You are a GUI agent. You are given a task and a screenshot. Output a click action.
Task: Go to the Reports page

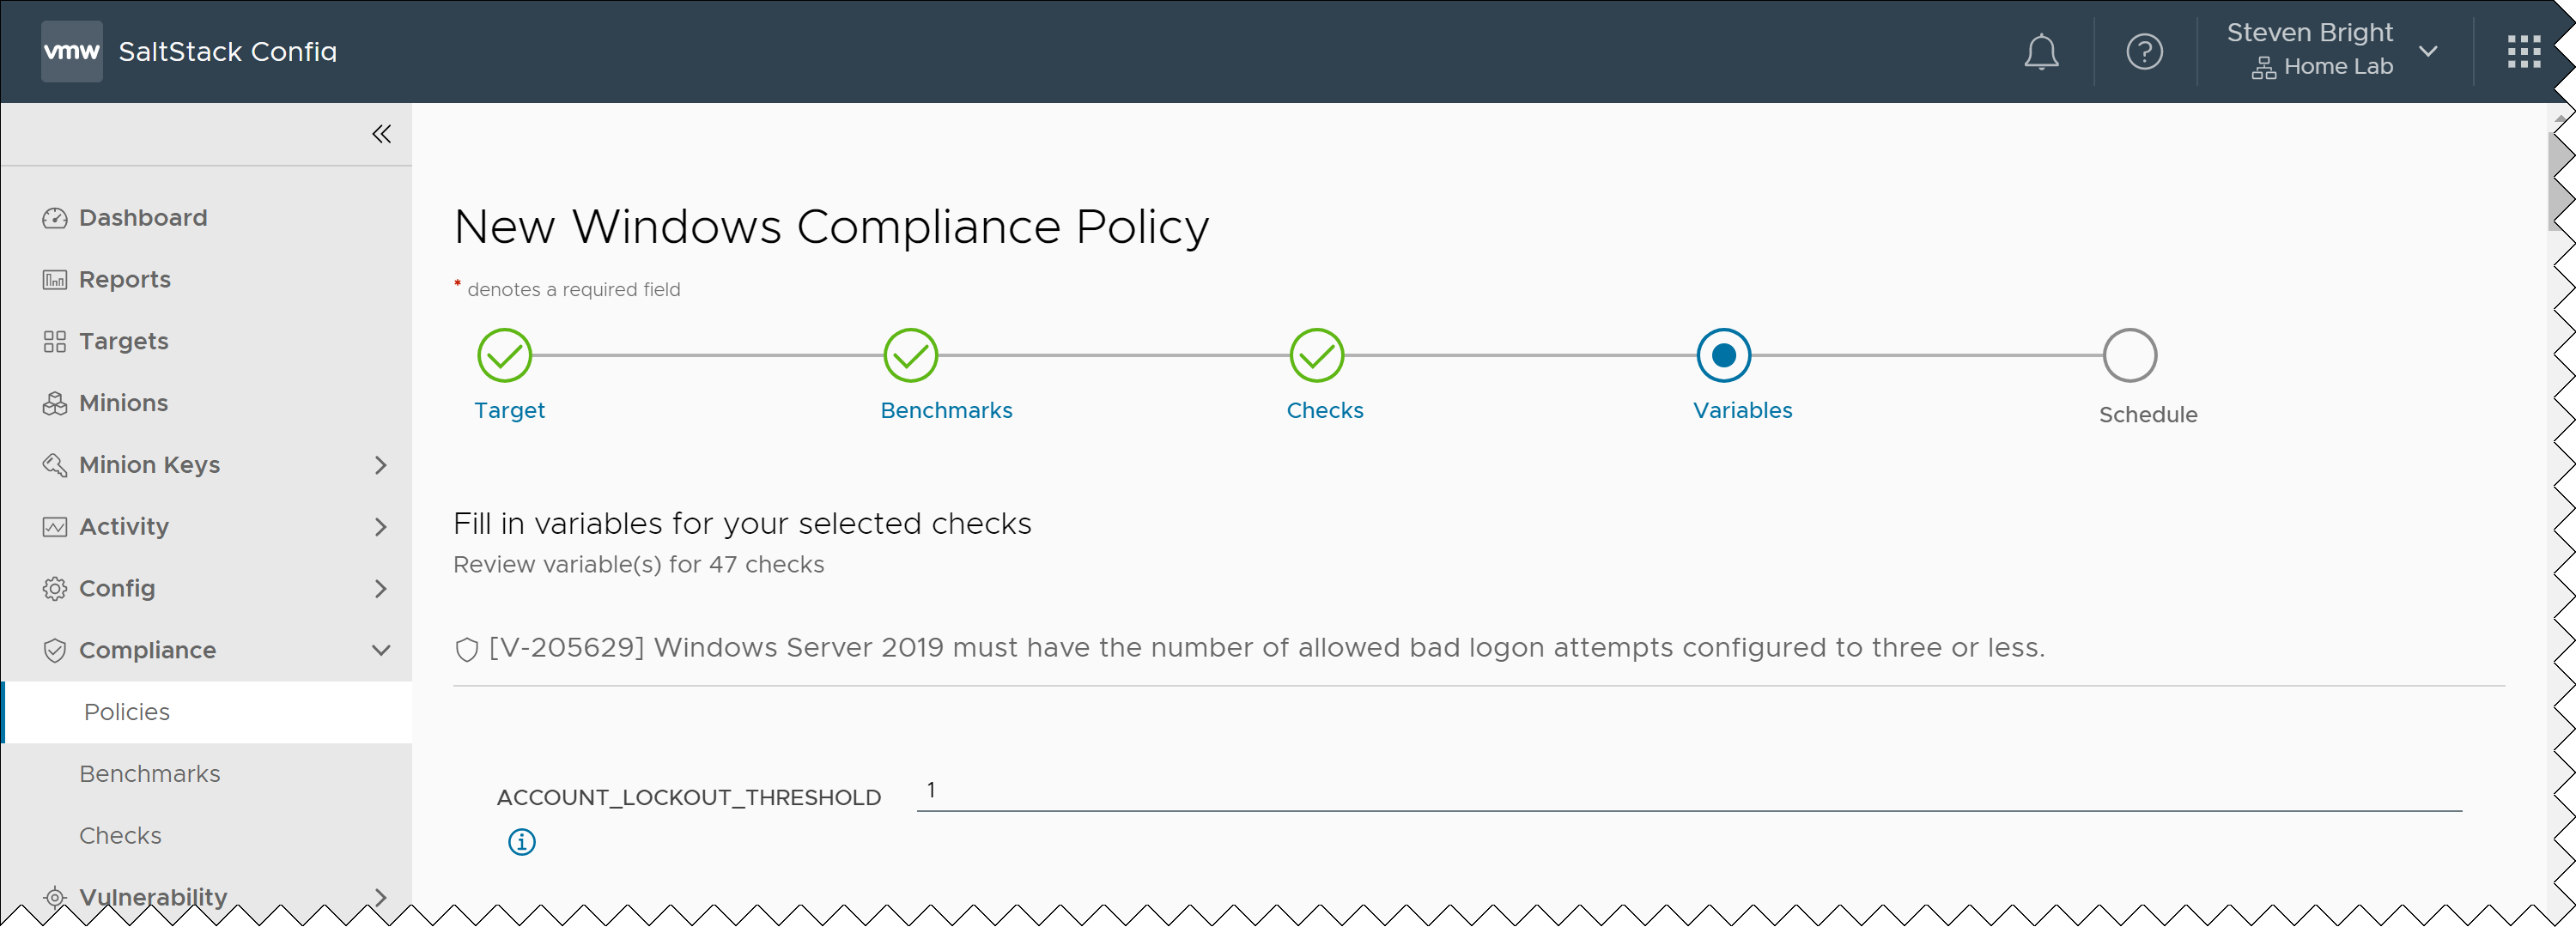pos(125,280)
